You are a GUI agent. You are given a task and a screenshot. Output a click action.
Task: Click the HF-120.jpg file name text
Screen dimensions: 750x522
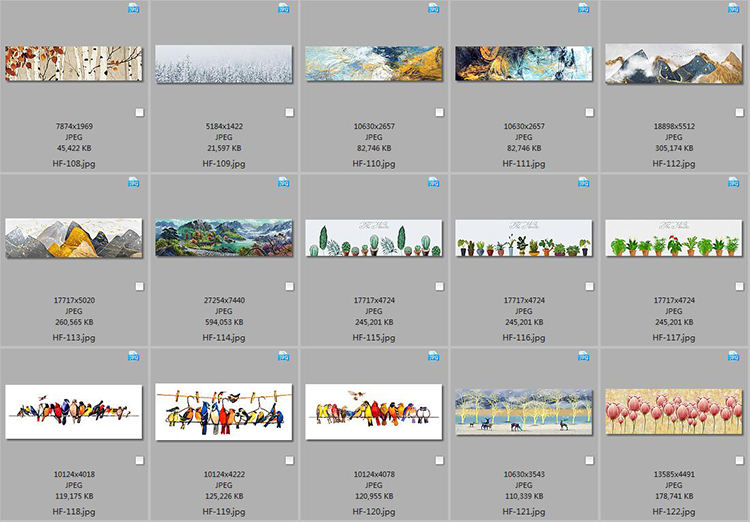(374, 512)
